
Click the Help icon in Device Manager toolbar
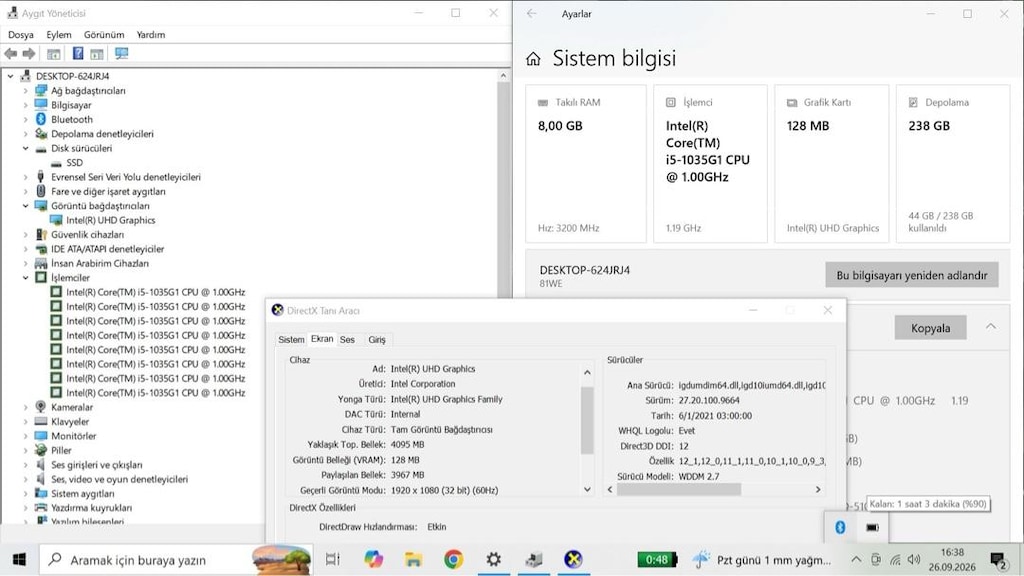[78, 54]
